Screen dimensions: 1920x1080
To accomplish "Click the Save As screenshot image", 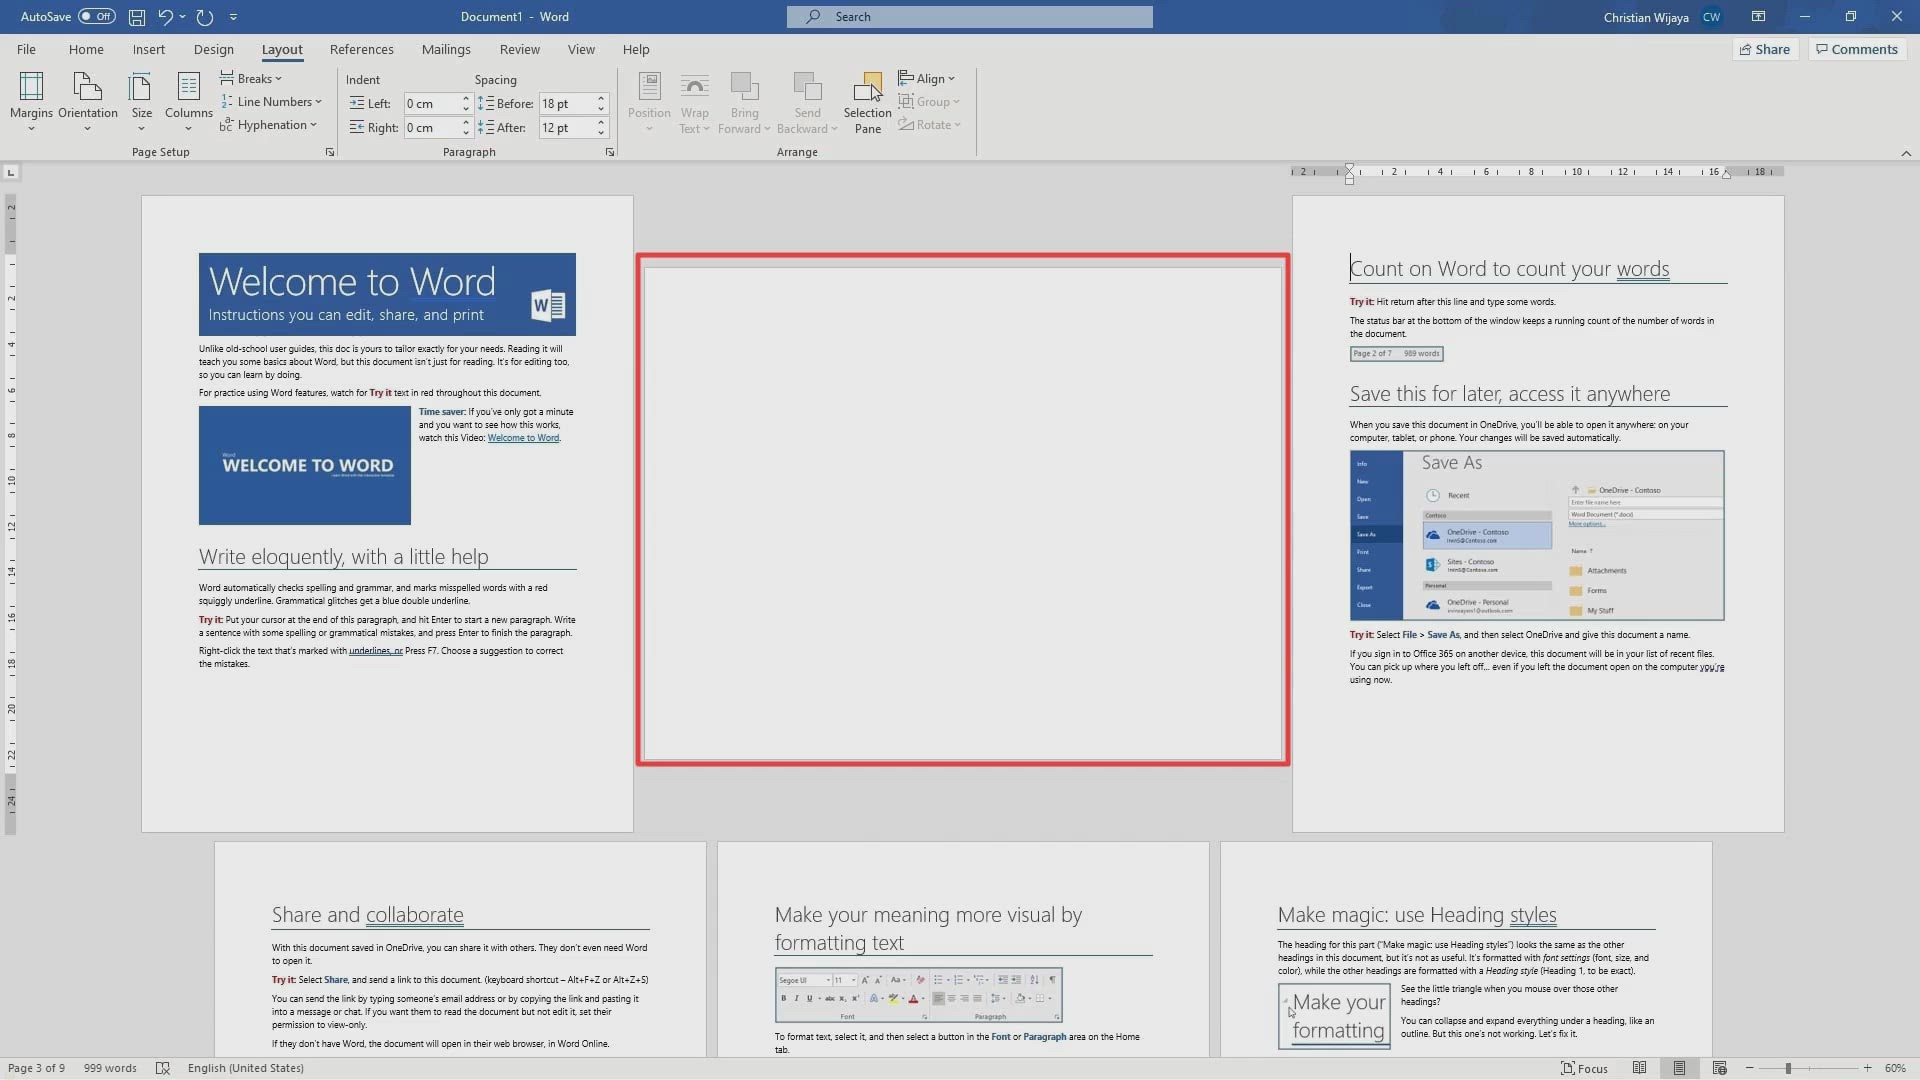I will (1537, 535).
